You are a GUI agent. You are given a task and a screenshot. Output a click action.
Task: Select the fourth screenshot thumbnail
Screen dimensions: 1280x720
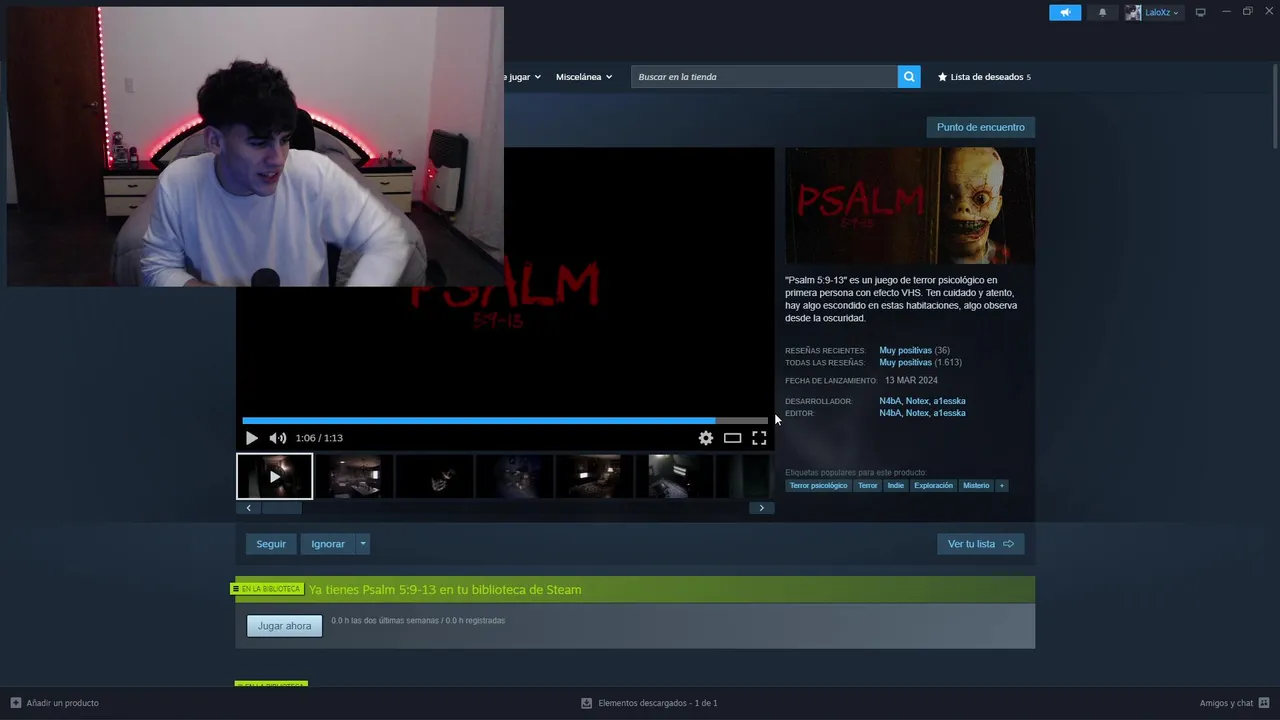(x=514, y=476)
